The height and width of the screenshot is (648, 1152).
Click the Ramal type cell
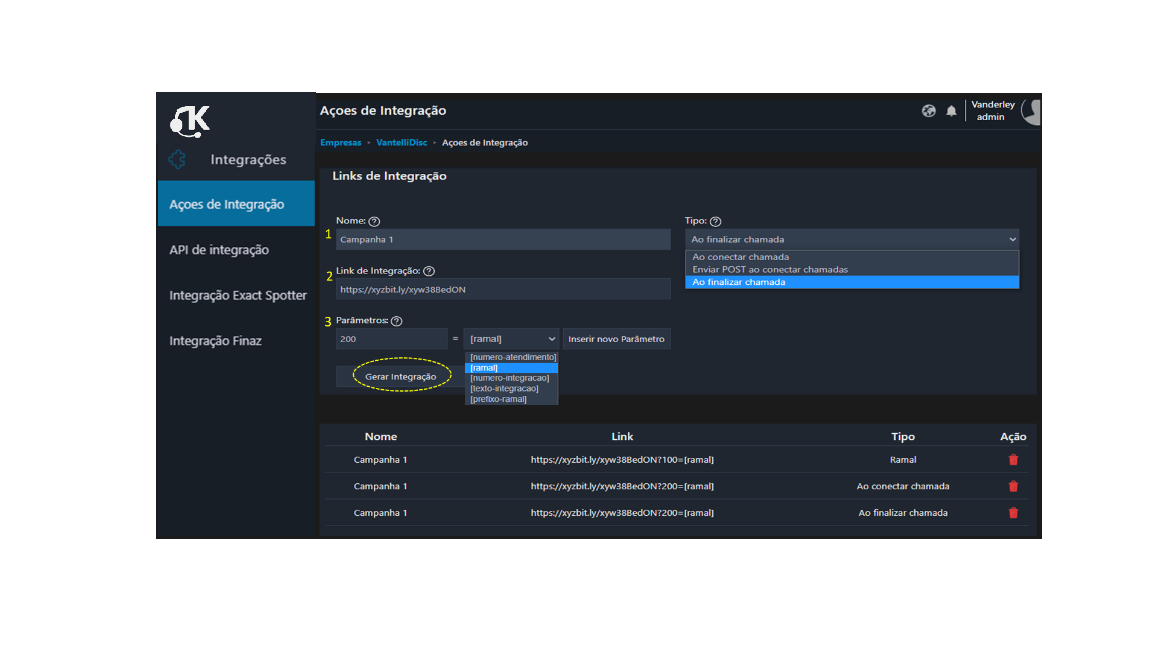[903, 460]
